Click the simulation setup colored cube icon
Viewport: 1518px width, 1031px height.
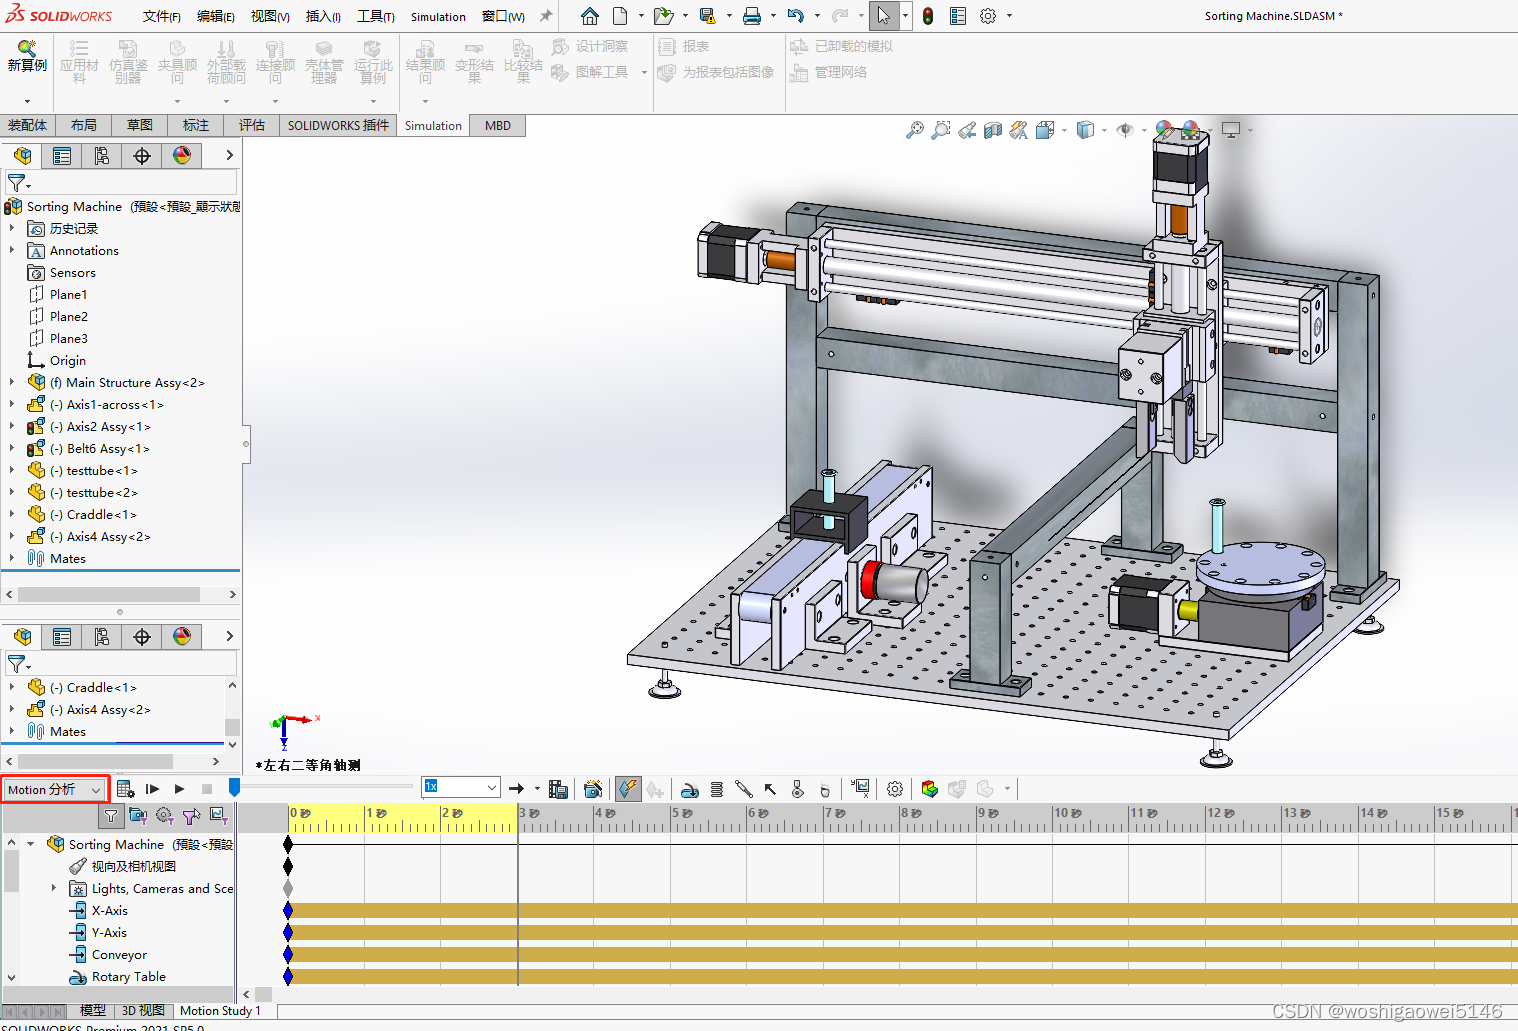click(930, 789)
